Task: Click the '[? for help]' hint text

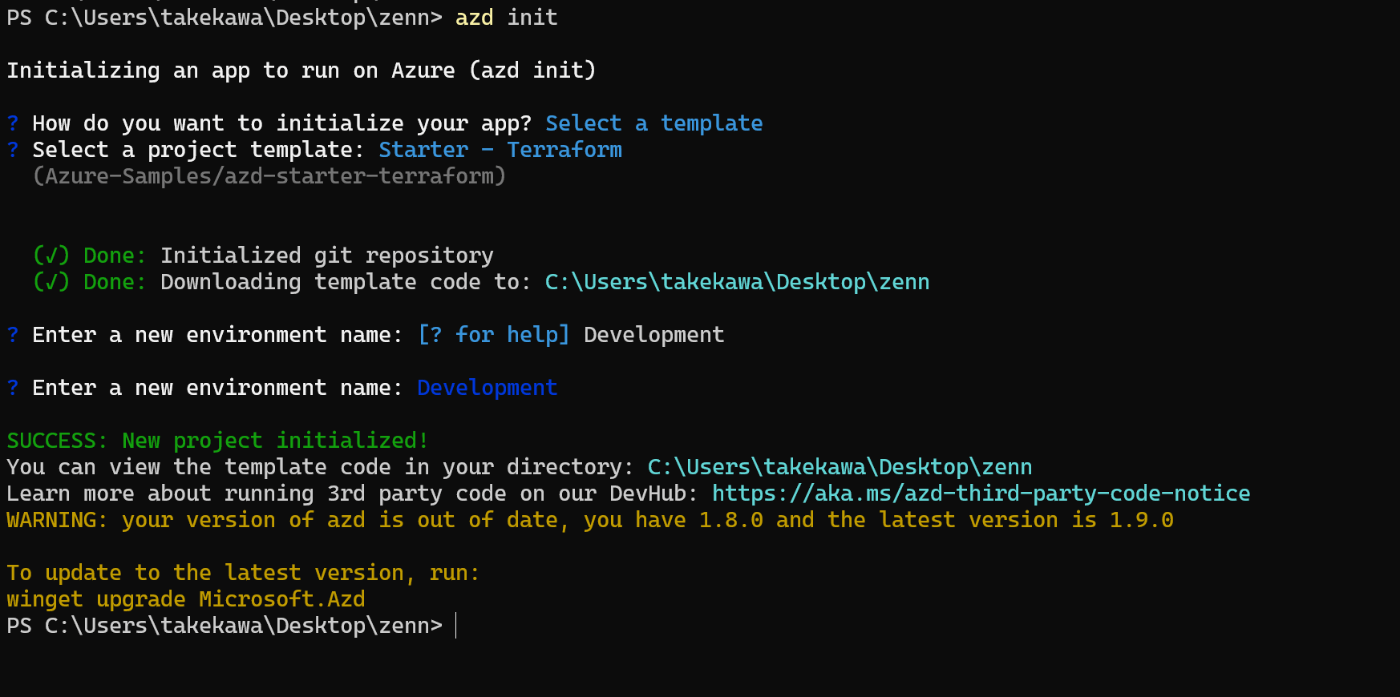Action: click(494, 335)
